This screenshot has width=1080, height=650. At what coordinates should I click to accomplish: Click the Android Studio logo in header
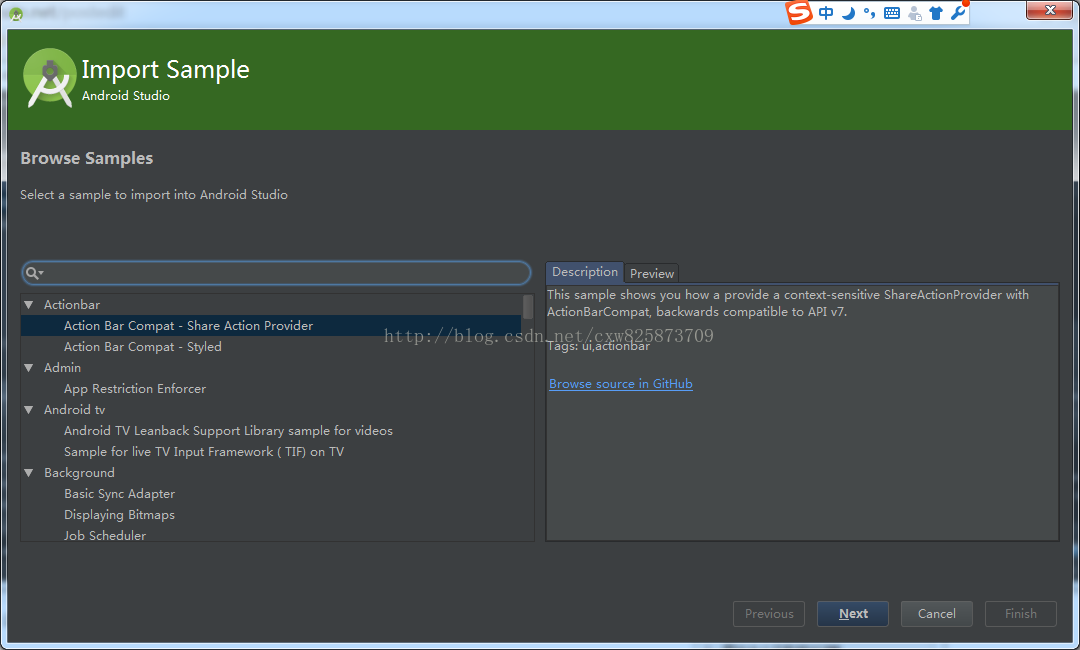[x=50, y=78]
